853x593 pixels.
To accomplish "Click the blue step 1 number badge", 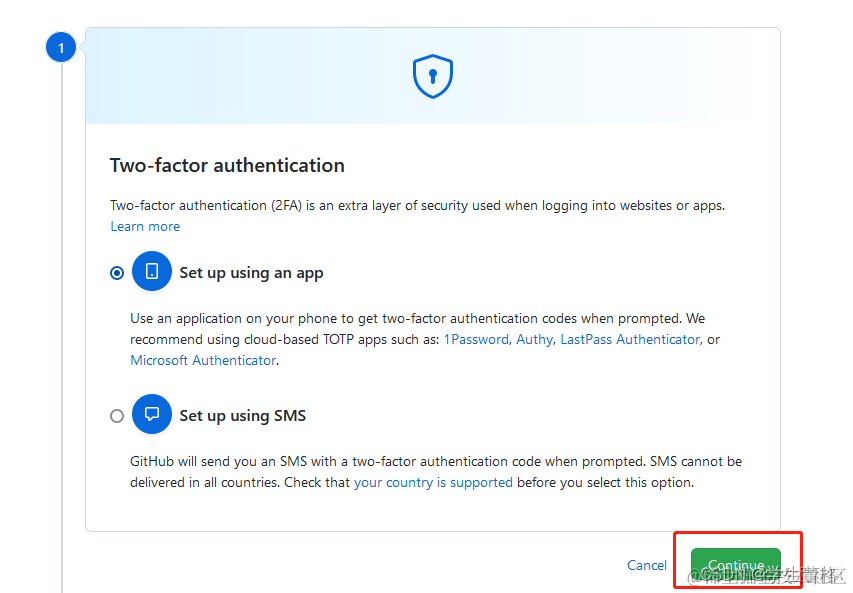I will point(61,47).
